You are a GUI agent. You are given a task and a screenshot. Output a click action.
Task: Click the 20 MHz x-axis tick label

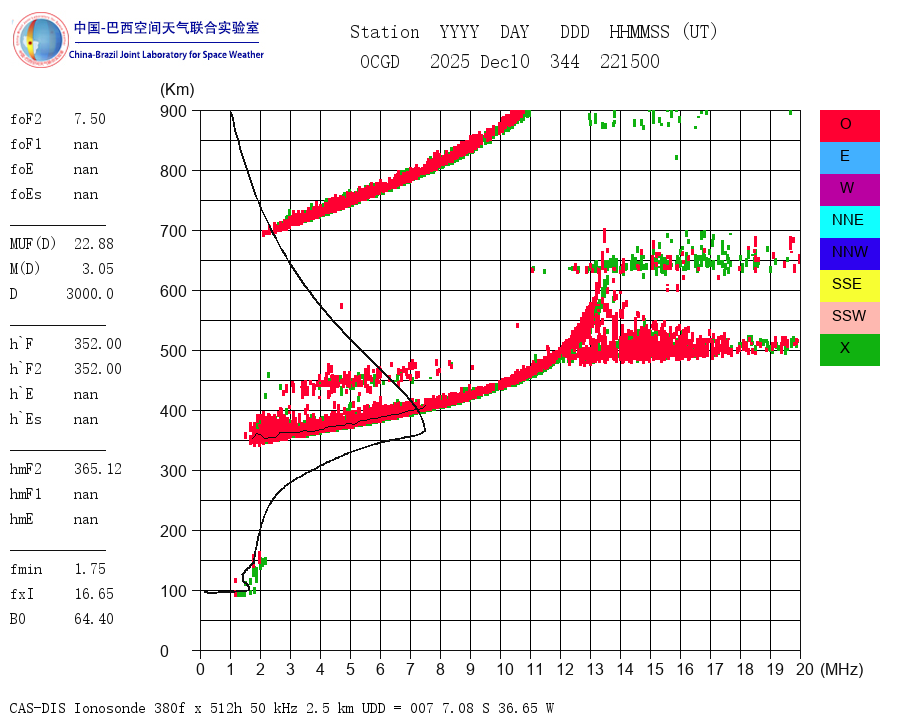click(805, 669)
